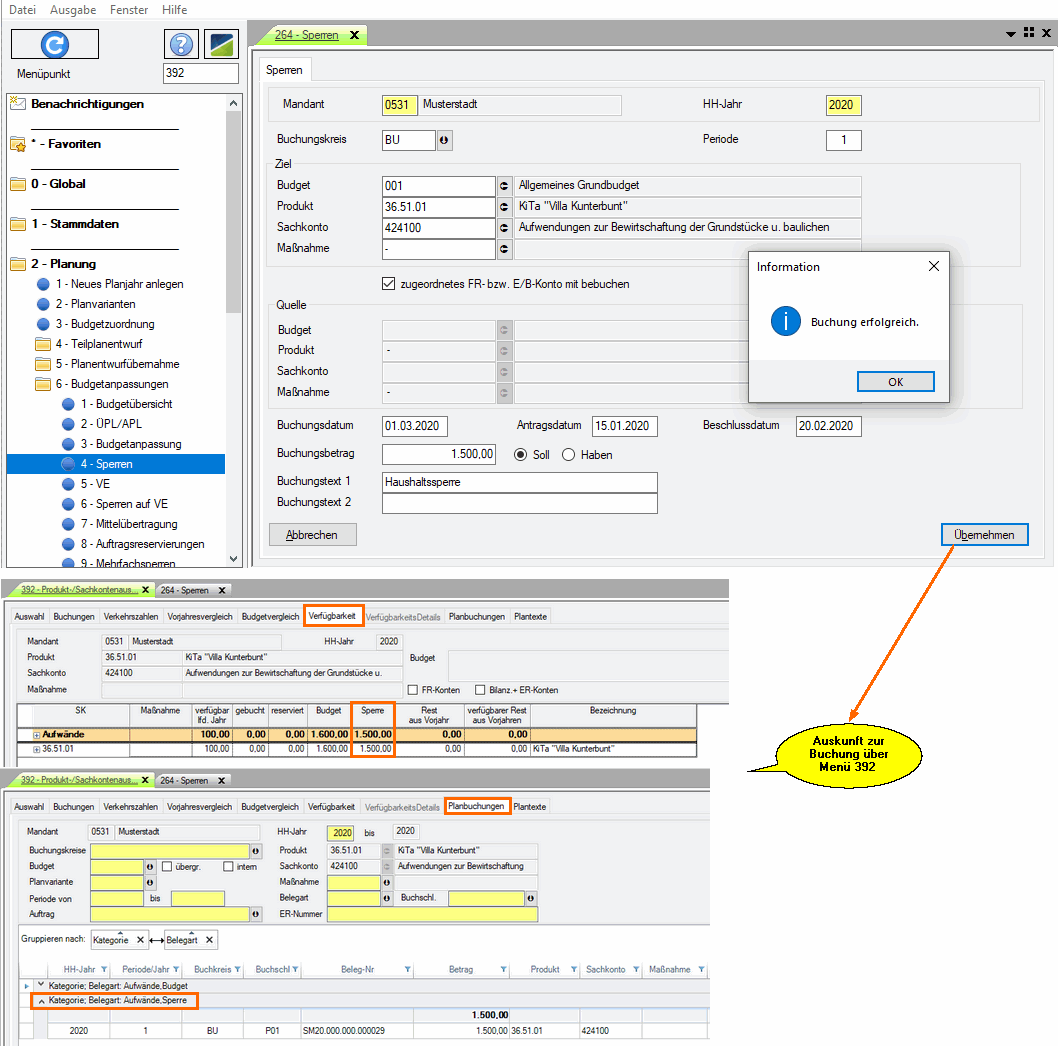
Task: Open the Favoriten folder icon
Action: [18, 144]
